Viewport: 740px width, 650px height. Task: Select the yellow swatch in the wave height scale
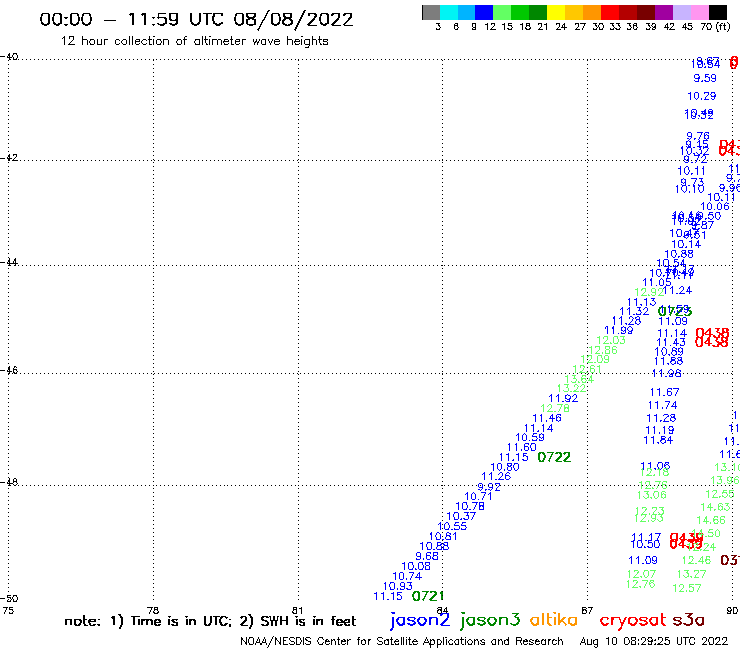click(556, 12)
